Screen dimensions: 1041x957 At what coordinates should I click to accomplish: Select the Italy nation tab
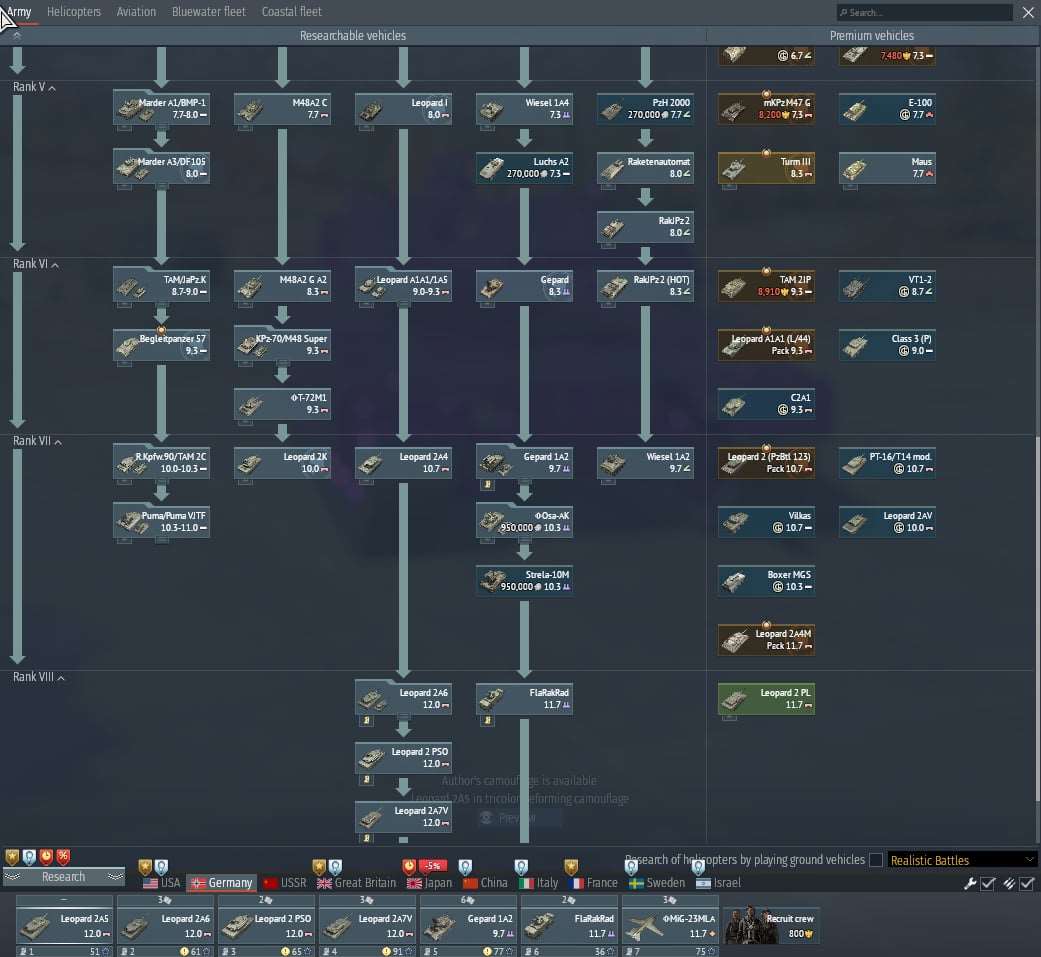(x=538, y=883)
